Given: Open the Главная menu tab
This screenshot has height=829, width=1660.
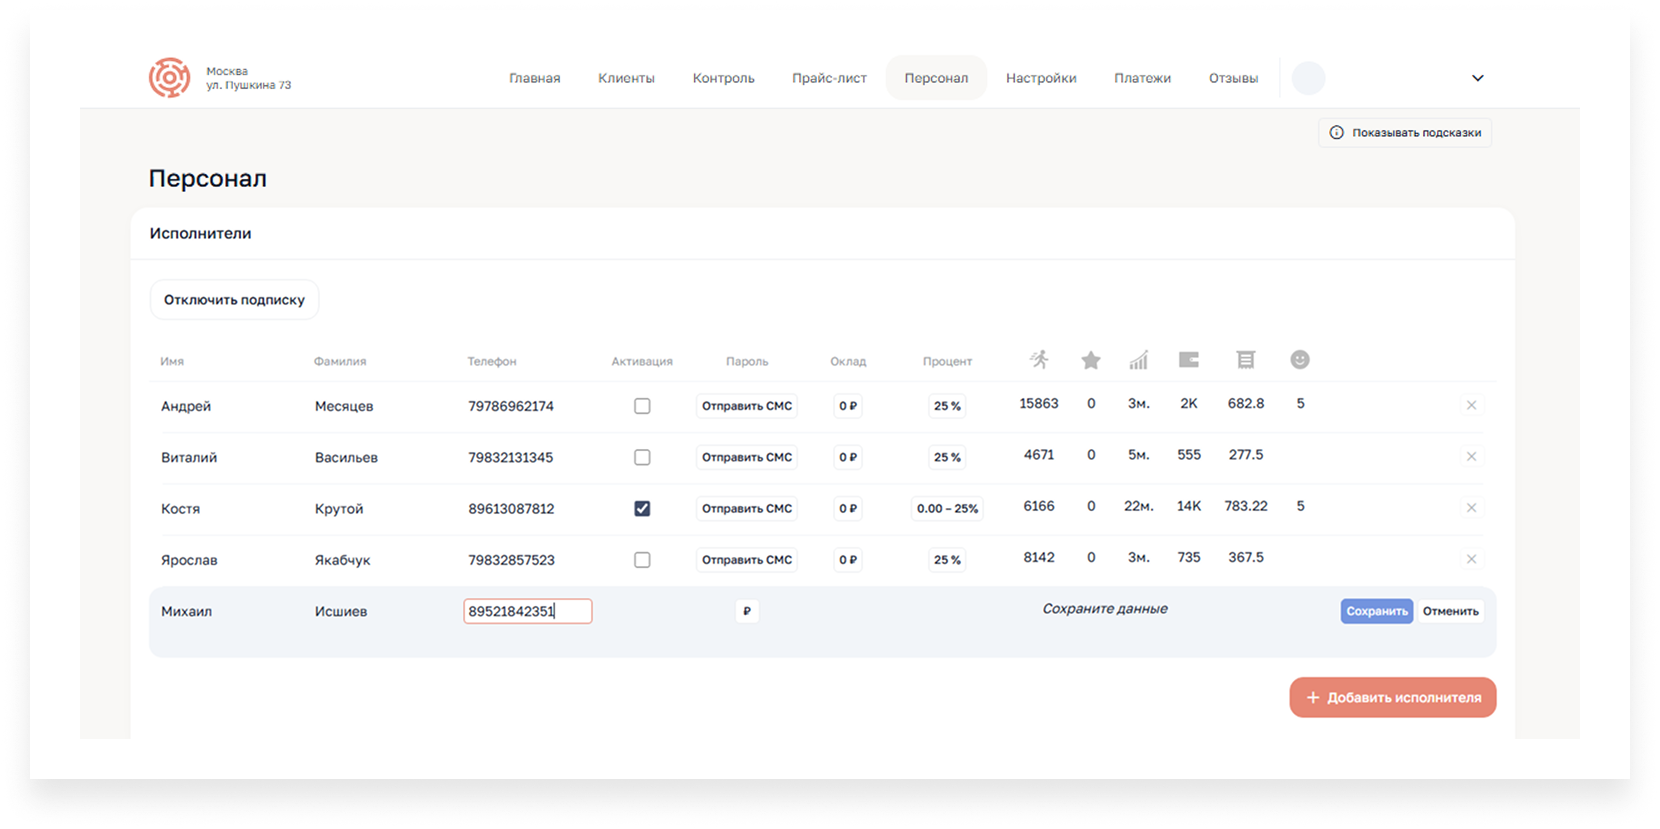Looking at the screenshot, I should coord(534,78).
